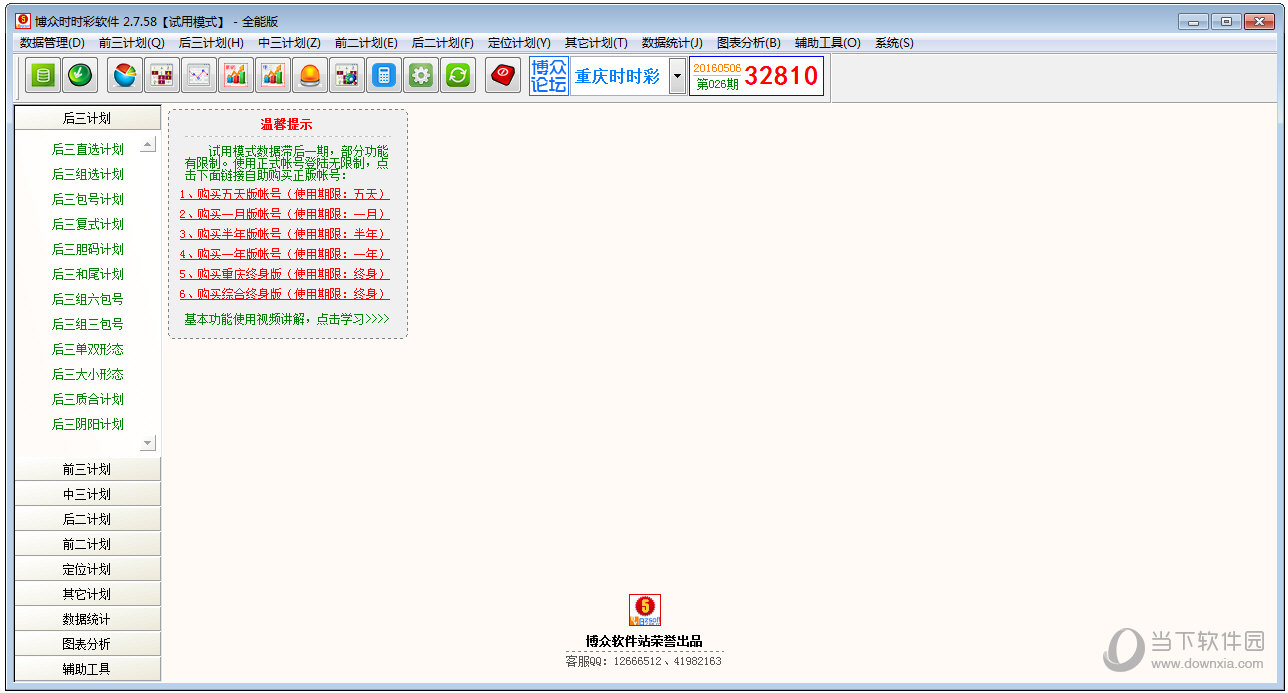
Task: Click the 购买综合终身版 purchase link
Action: [x=284, y=294]
